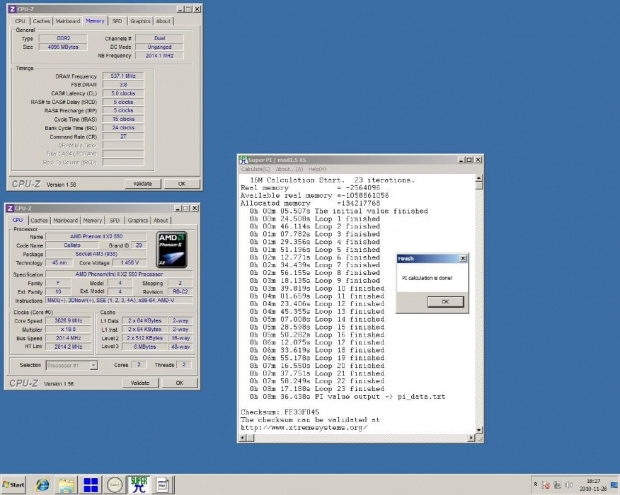Click the Core Voltage value field
The height and width of the screenshot is (495, 620).
(129, 263)
